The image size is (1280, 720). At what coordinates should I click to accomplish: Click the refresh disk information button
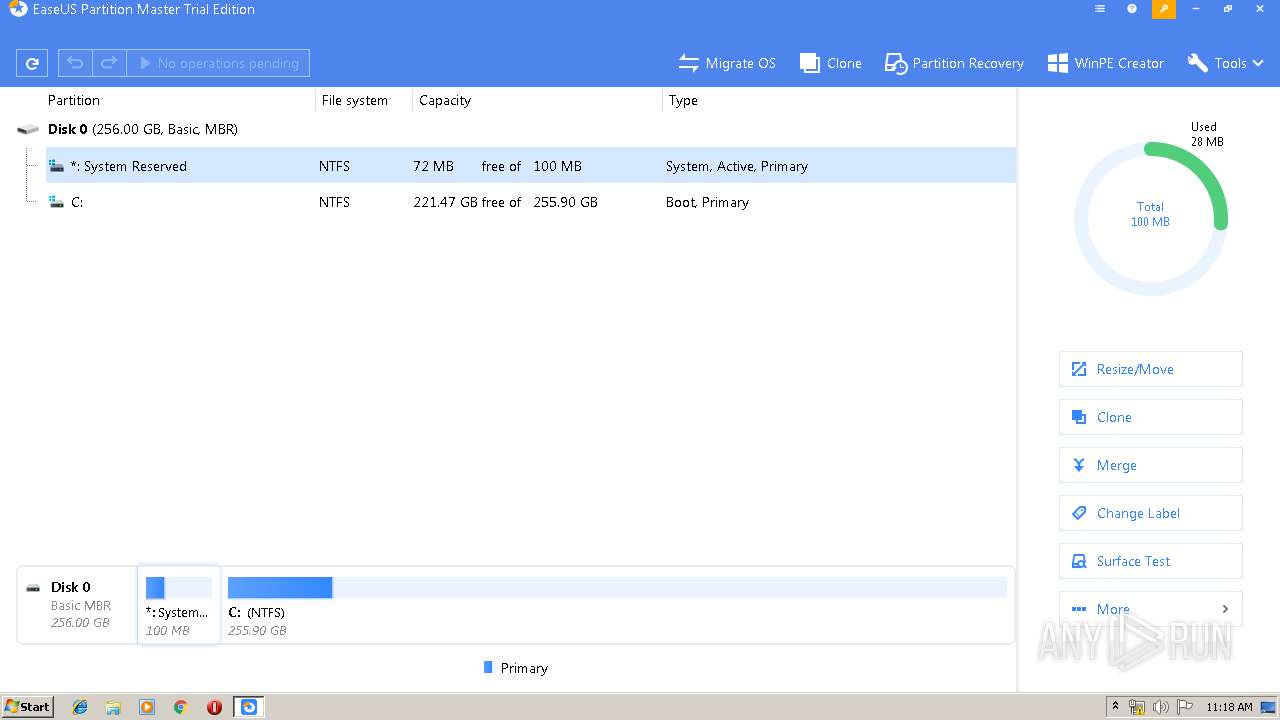(32, 63)
